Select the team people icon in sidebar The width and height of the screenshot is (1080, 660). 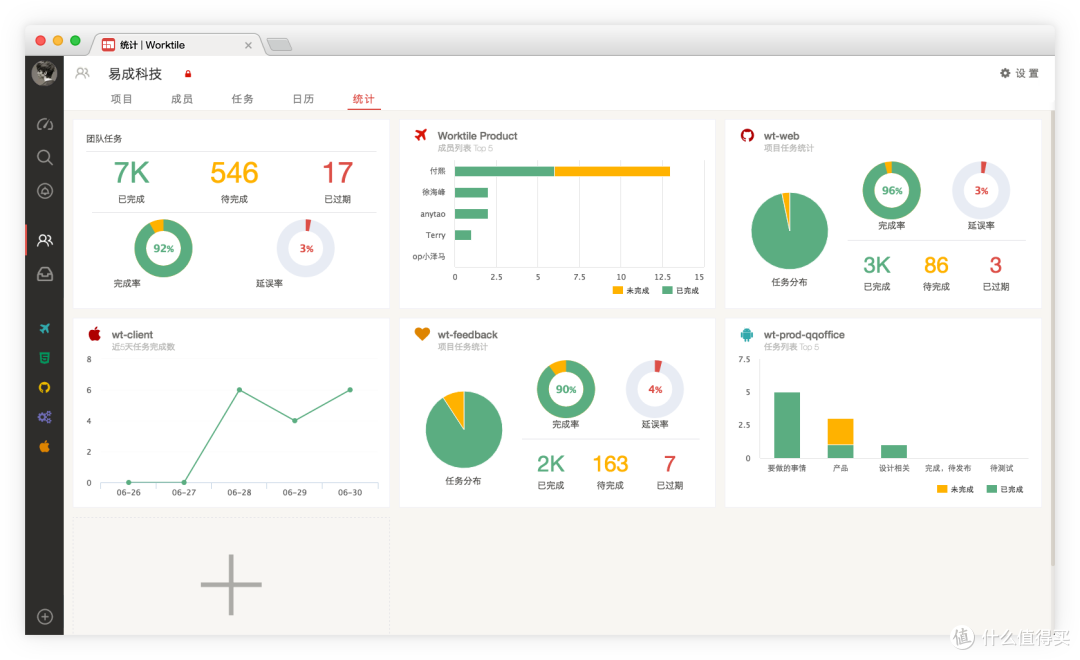tap(45, 240)
